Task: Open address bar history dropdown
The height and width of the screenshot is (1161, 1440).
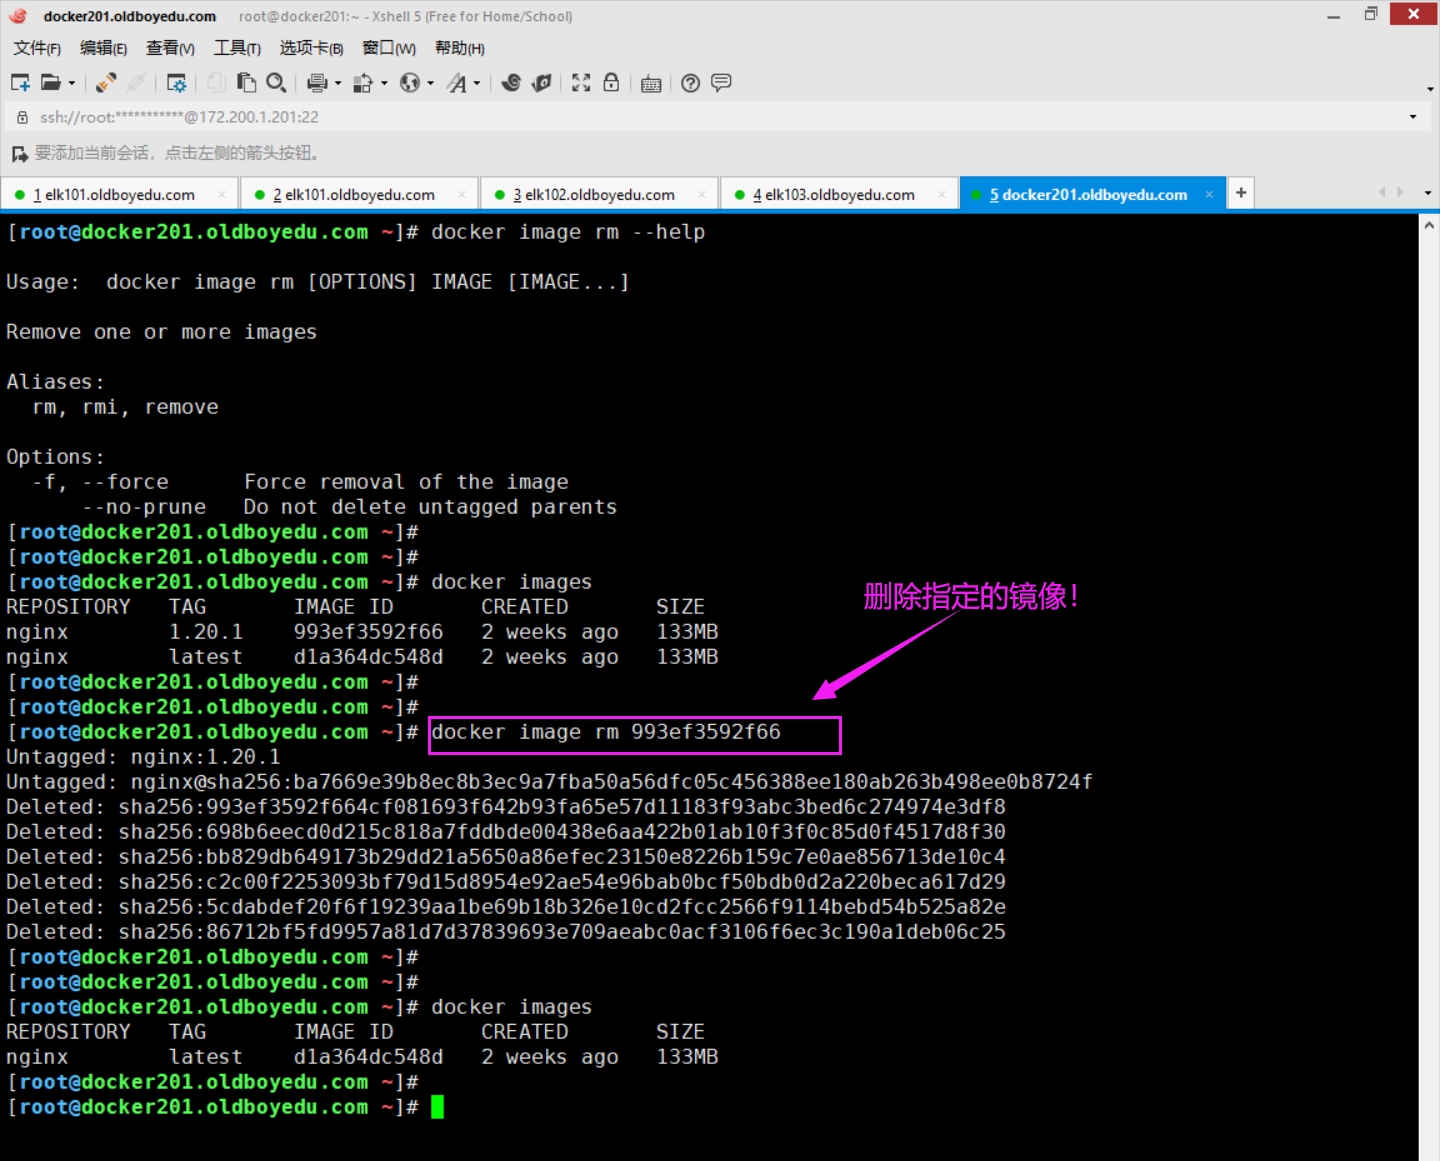Action: click(x=1413, y=117)
